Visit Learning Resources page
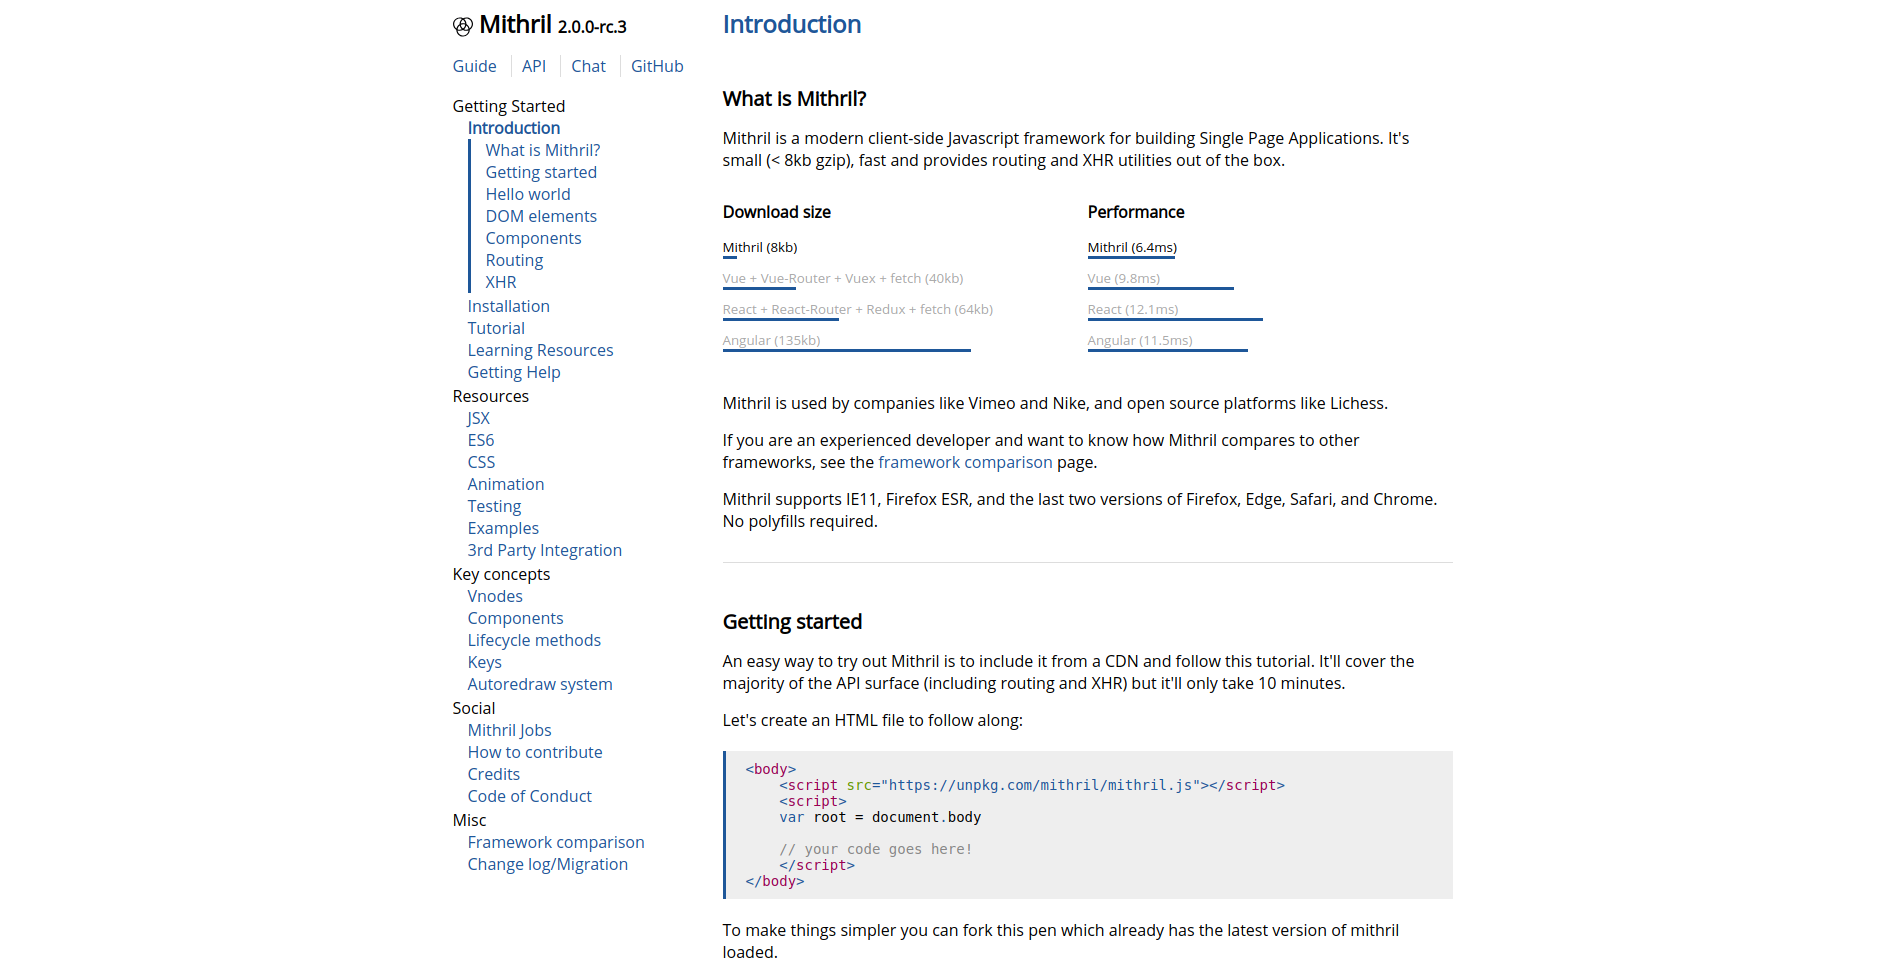1903x975 pixels. tap(540, 350)
